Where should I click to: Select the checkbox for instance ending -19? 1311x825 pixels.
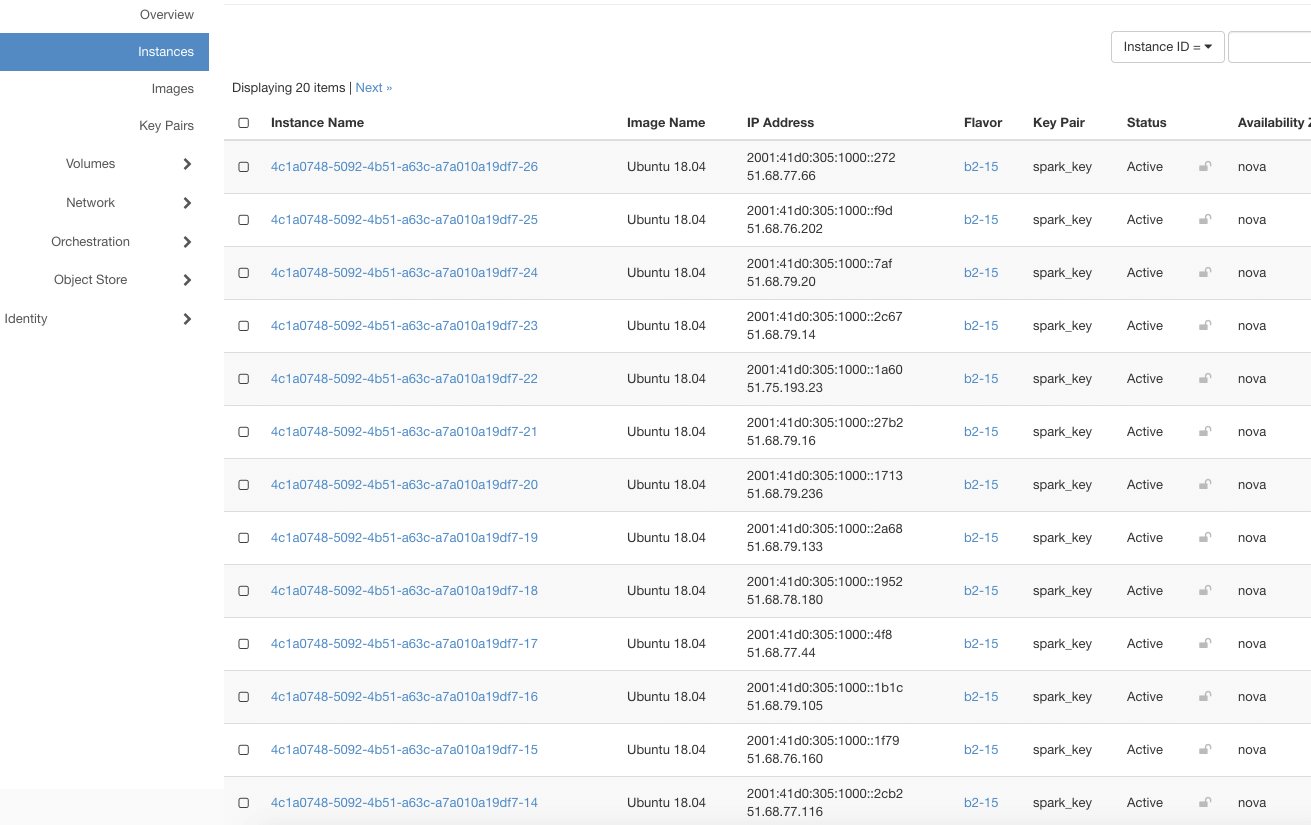[x=244, y=538]
